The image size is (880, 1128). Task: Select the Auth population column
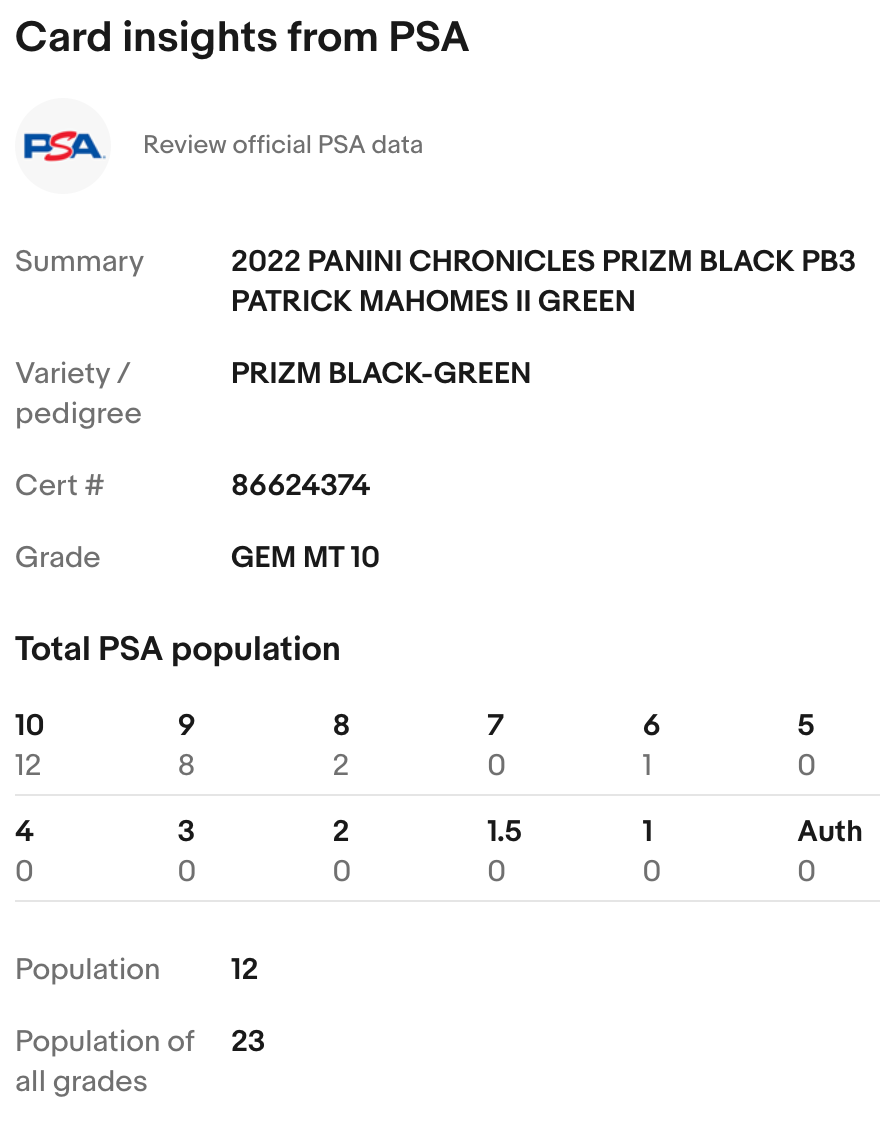(x=829, y=851)
